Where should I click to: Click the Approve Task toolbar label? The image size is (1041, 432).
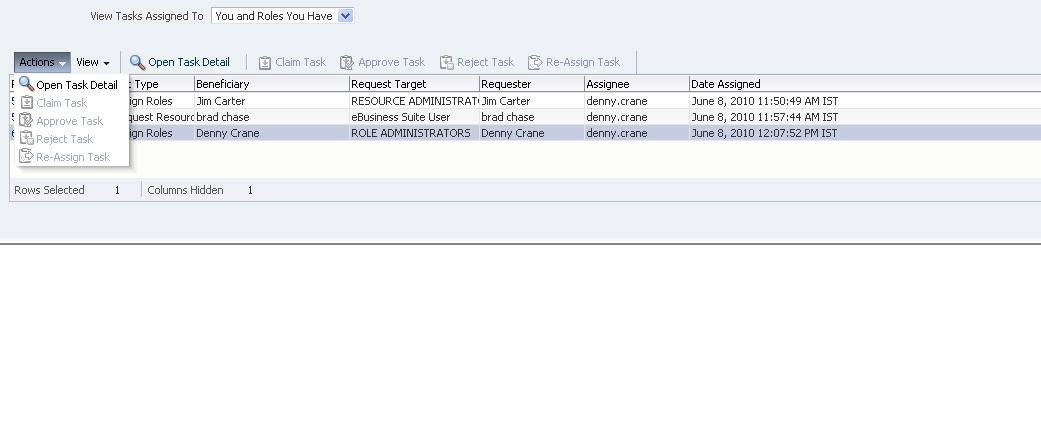pos(392,62)
